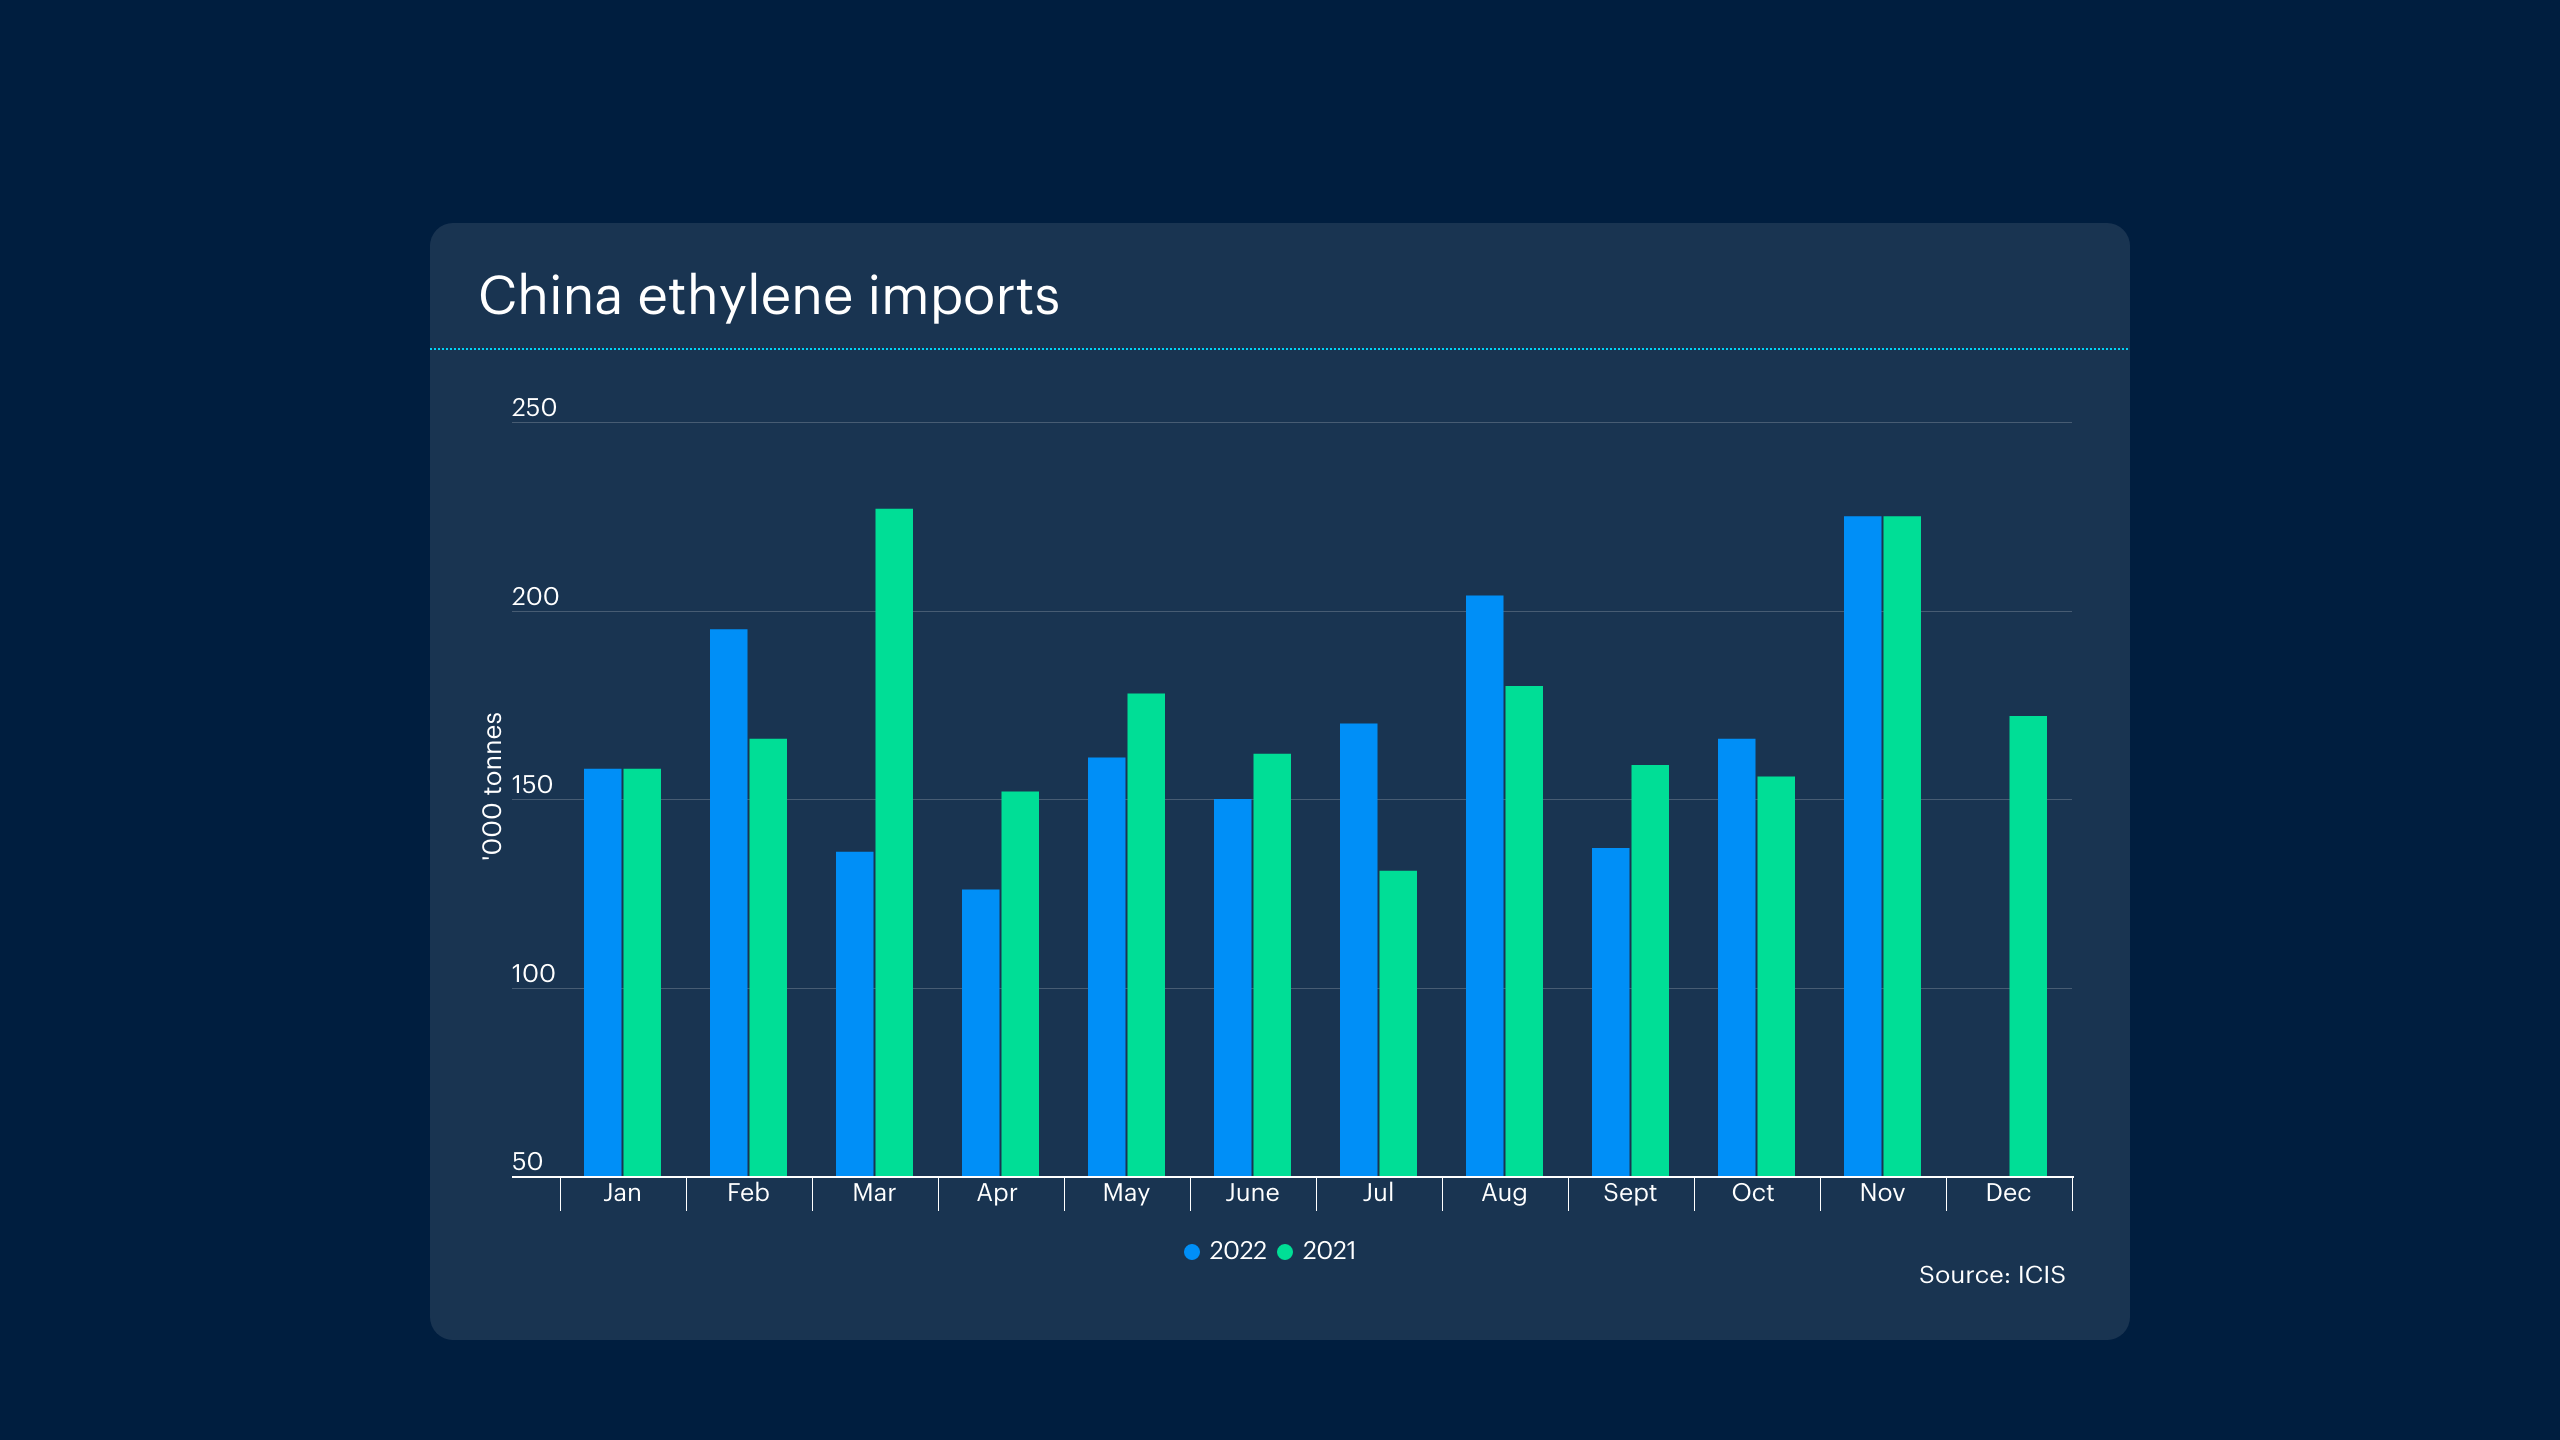Select the green March 2021 bar

(894, 842)
